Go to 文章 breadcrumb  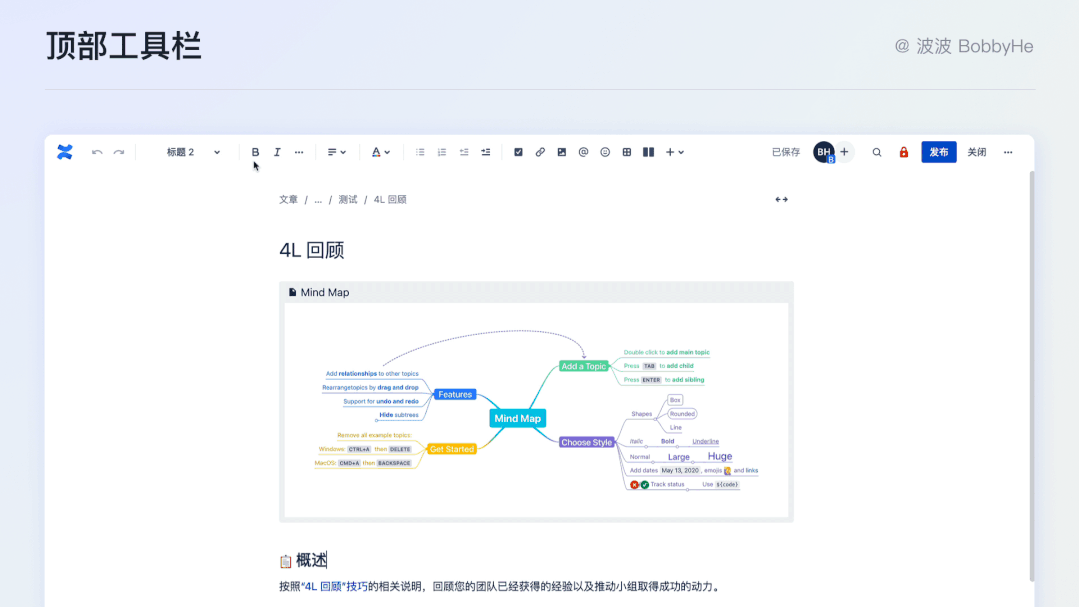pos(288,200)
